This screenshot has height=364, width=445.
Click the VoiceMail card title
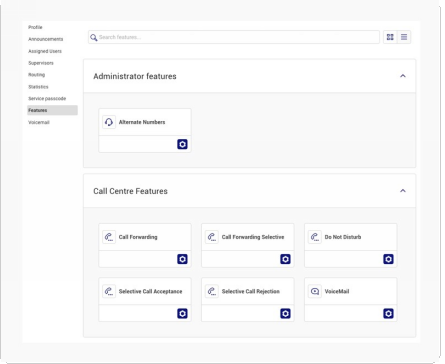[337, 291]
